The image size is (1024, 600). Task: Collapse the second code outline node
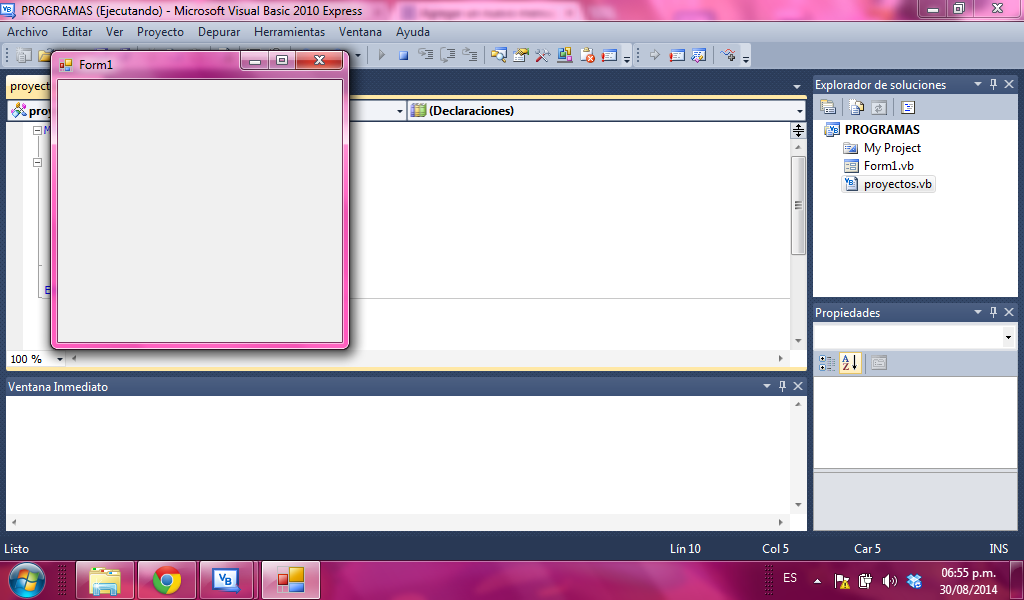(37, 163)
